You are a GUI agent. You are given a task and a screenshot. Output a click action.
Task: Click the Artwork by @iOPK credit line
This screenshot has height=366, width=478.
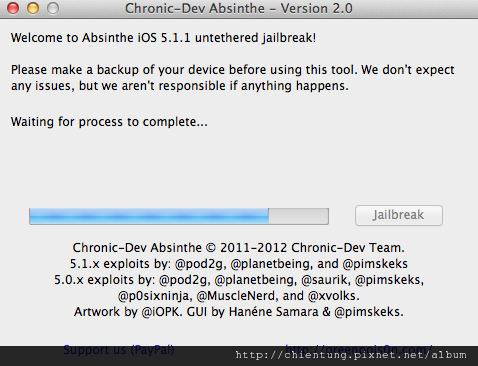(239, 312)
